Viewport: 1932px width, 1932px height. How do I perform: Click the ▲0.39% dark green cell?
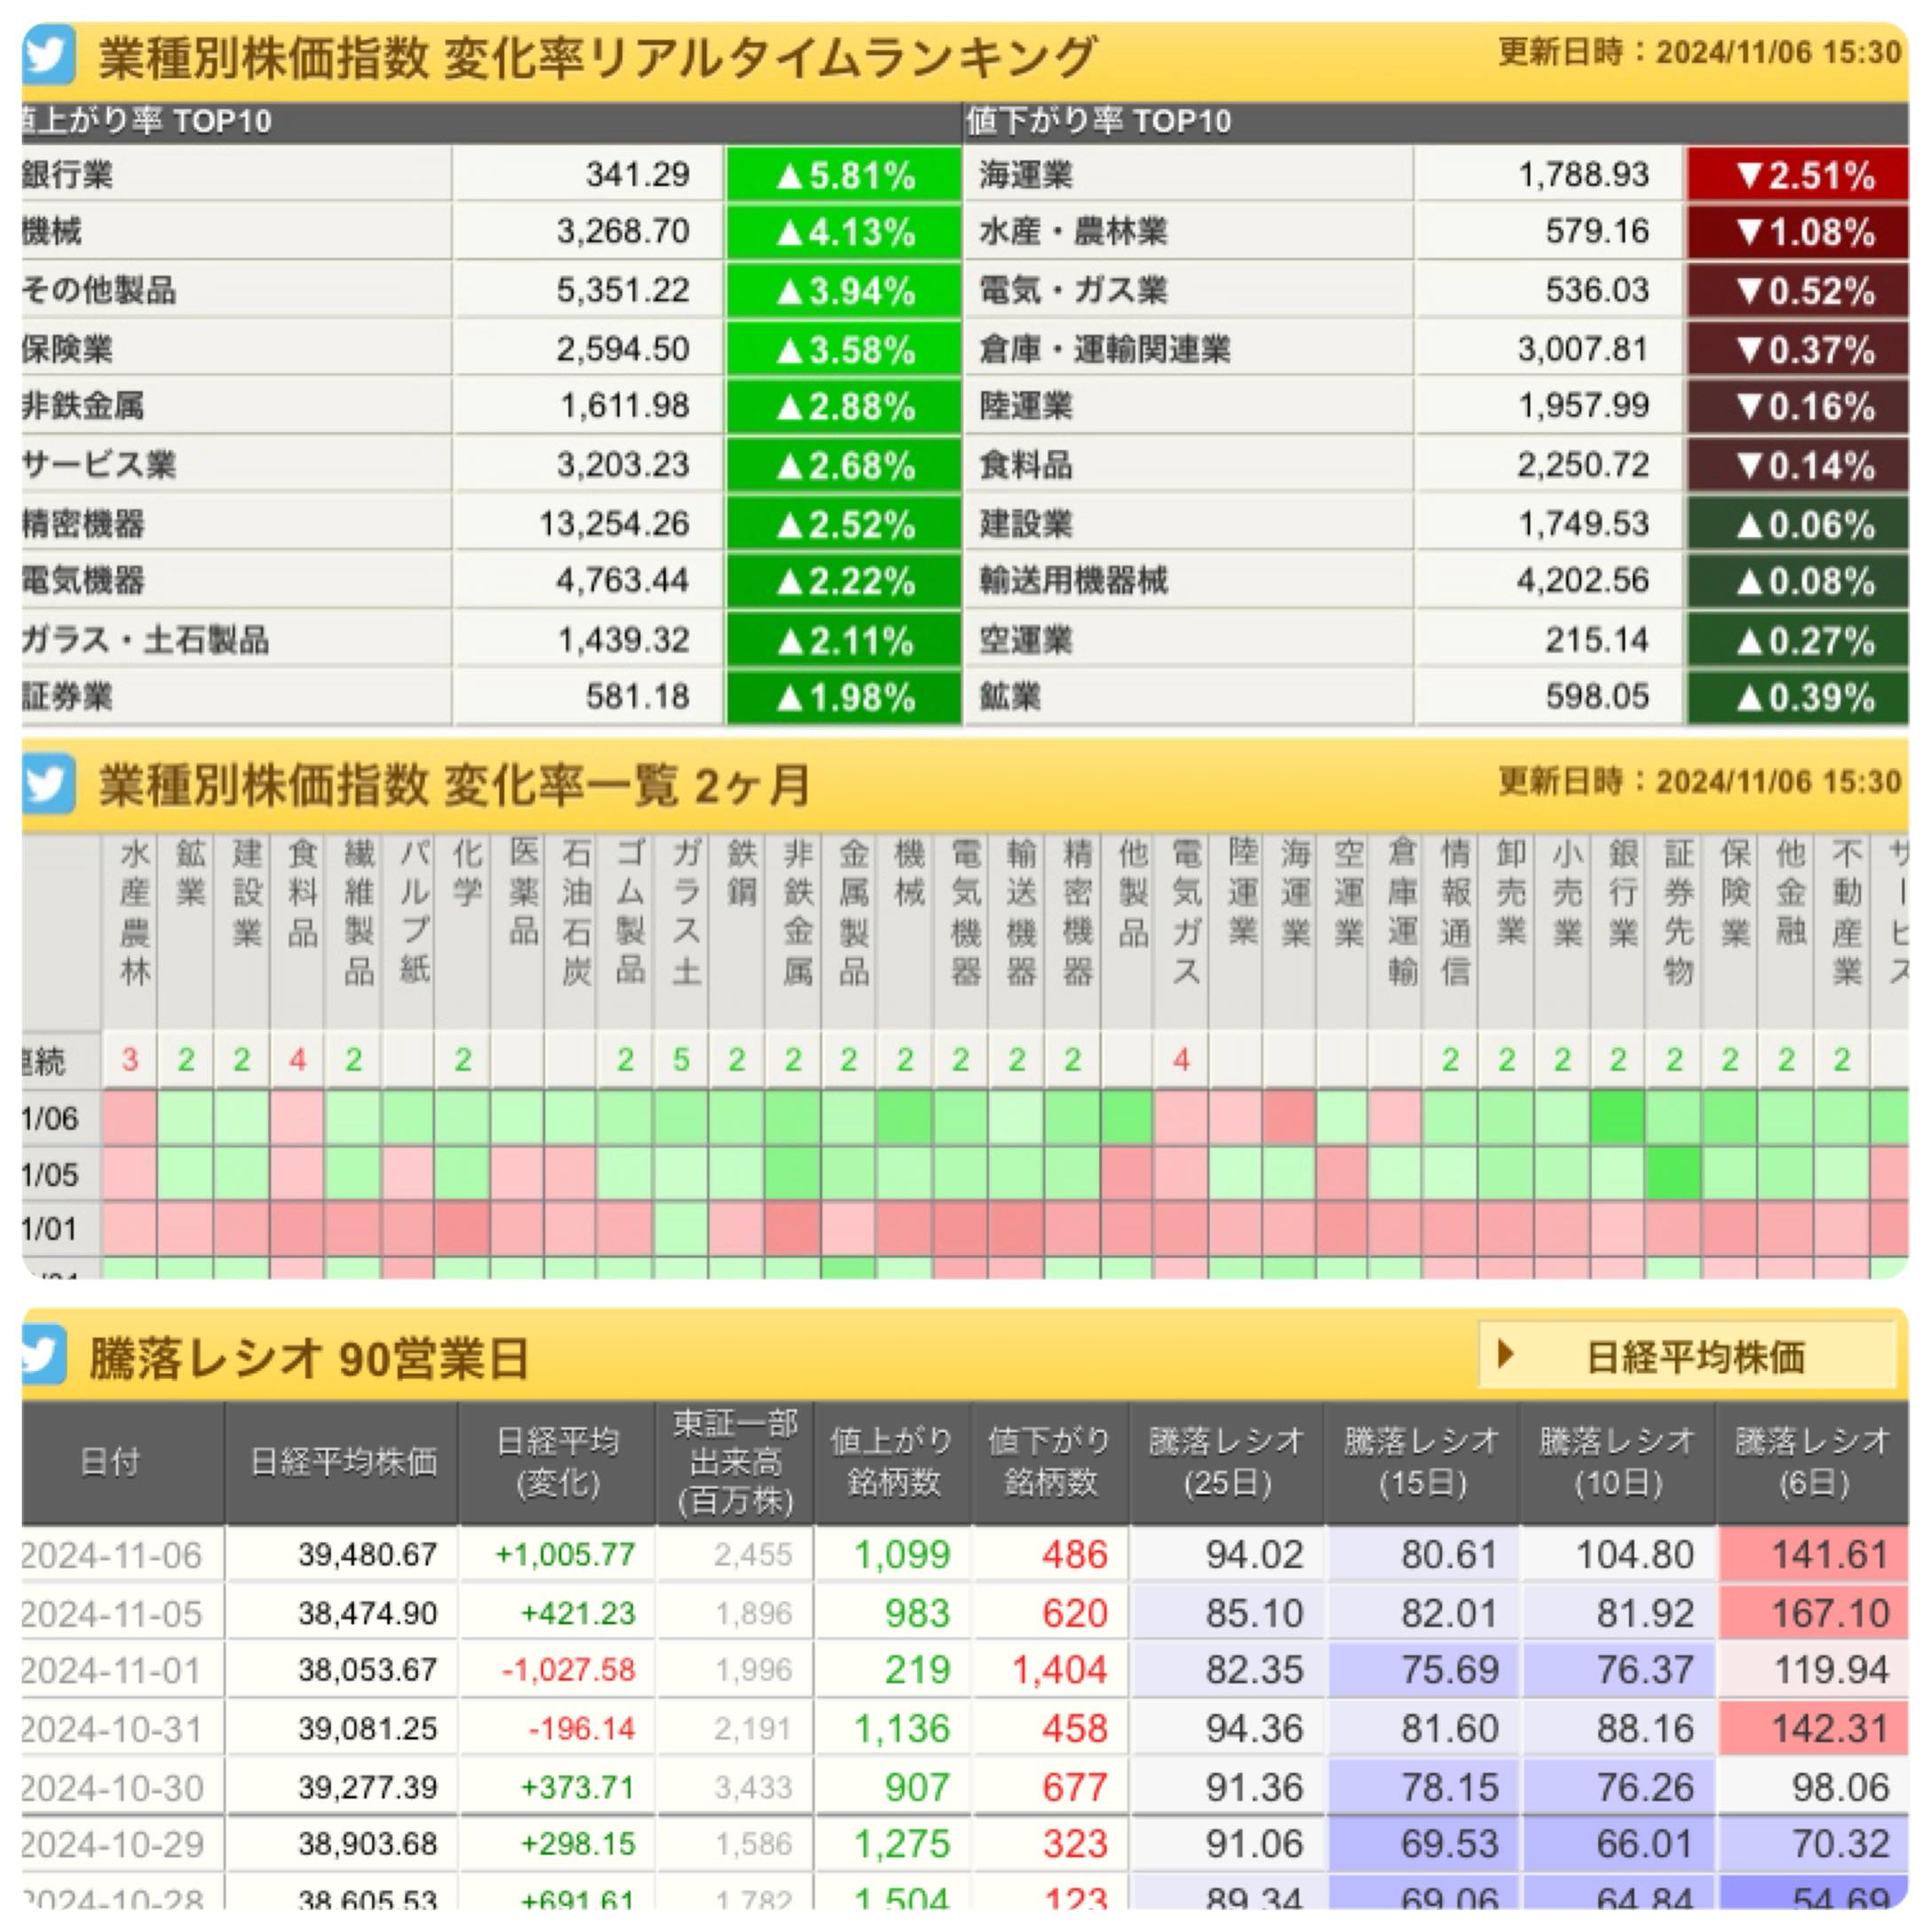pos(1798,697)
